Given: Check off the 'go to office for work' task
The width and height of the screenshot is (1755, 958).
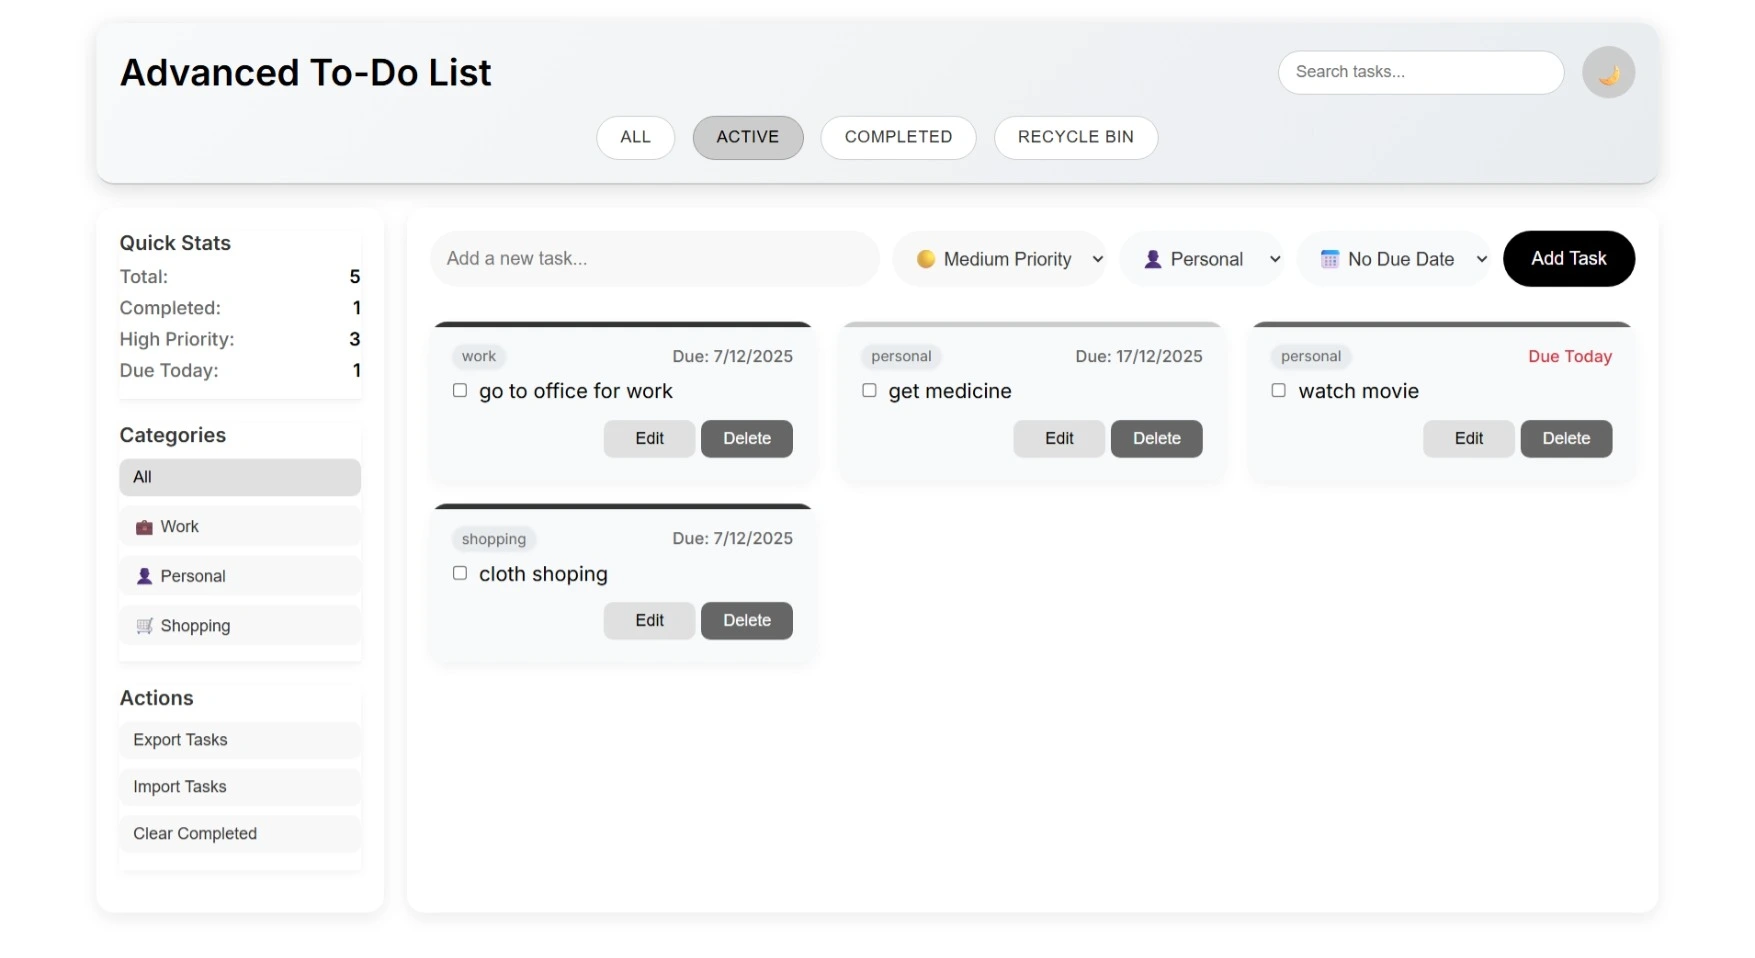Looking at the screenshot, I should [x=460, y=390].
